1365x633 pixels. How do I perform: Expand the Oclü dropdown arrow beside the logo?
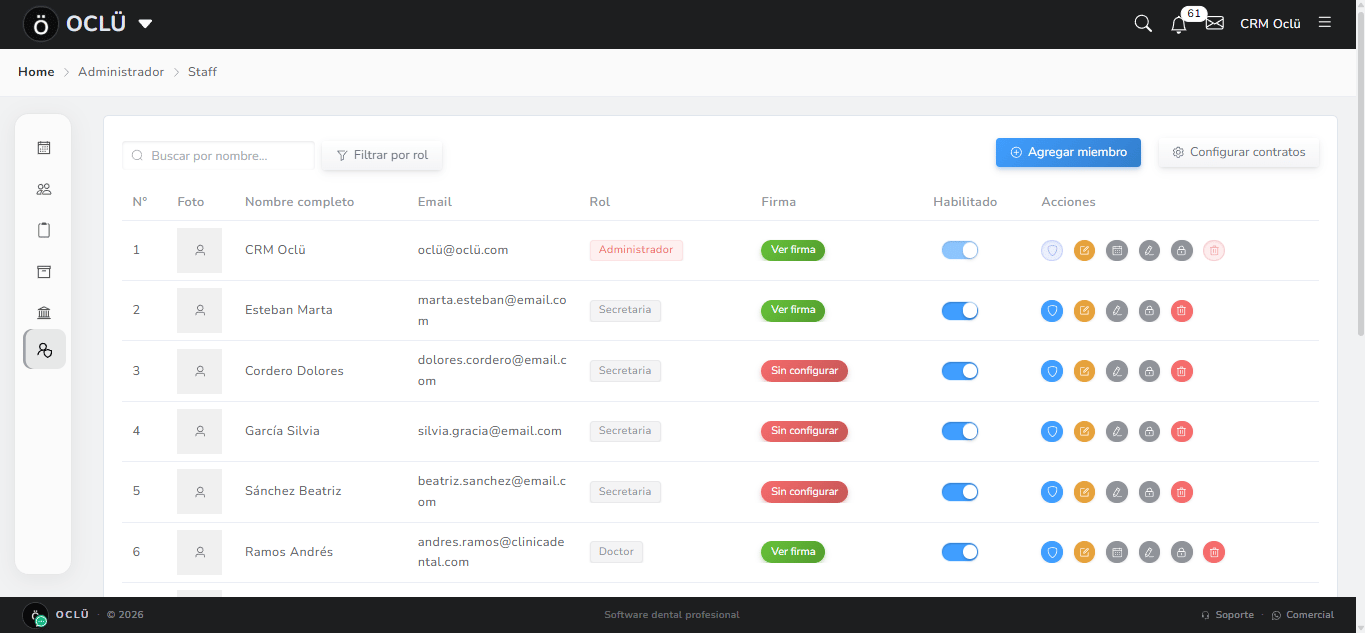145,24
